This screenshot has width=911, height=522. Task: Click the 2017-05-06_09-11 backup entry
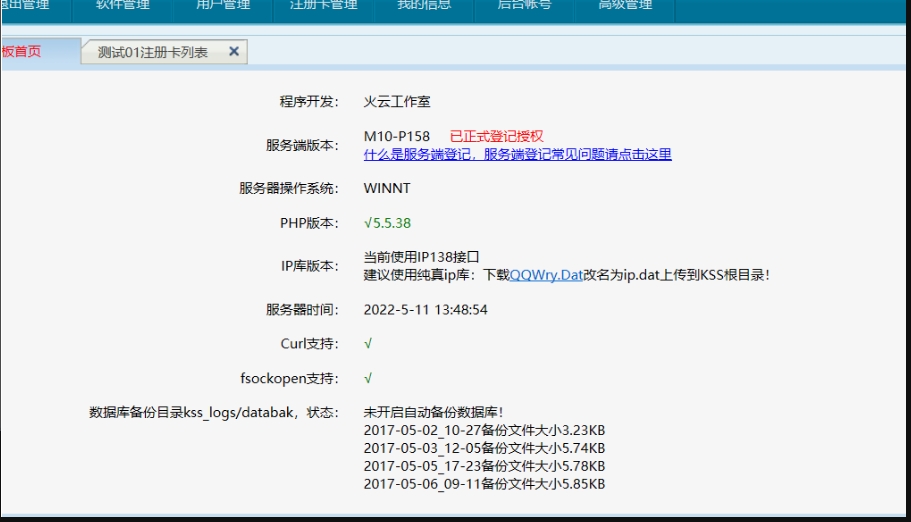(484, 484)
